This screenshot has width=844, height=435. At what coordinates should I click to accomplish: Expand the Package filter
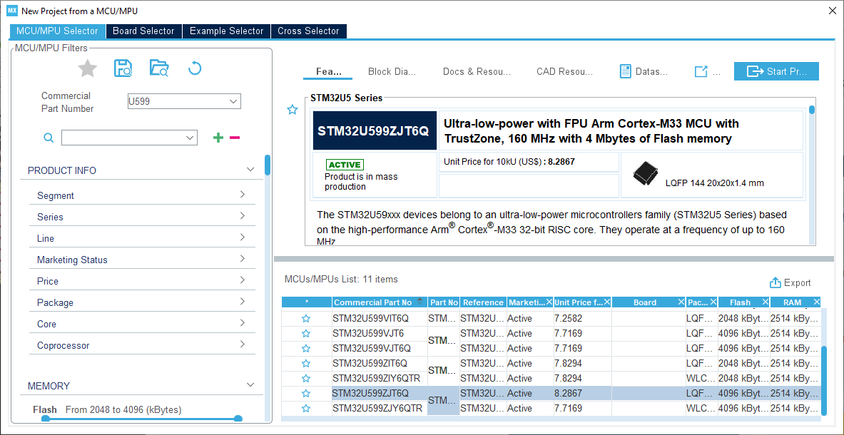(242, 302)
